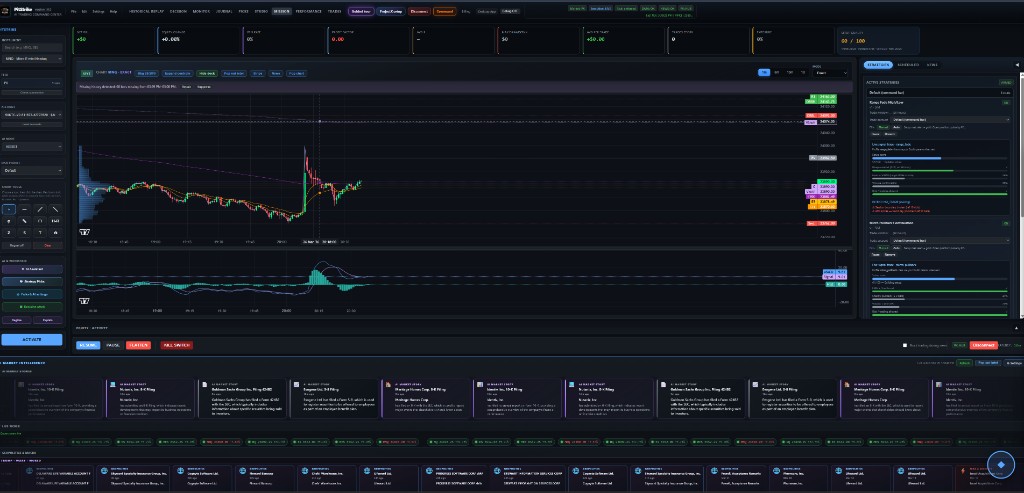Expand the events activity panel arrow
This screenshot has height=493, width=1024.
[1016, 328]
